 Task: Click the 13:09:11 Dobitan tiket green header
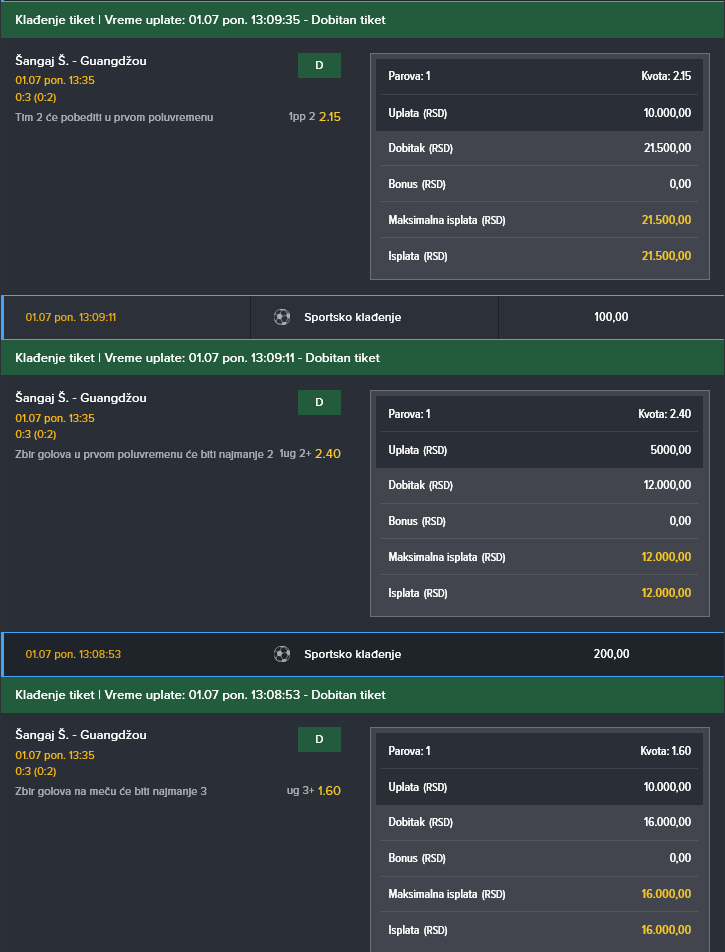pos(362,358)
